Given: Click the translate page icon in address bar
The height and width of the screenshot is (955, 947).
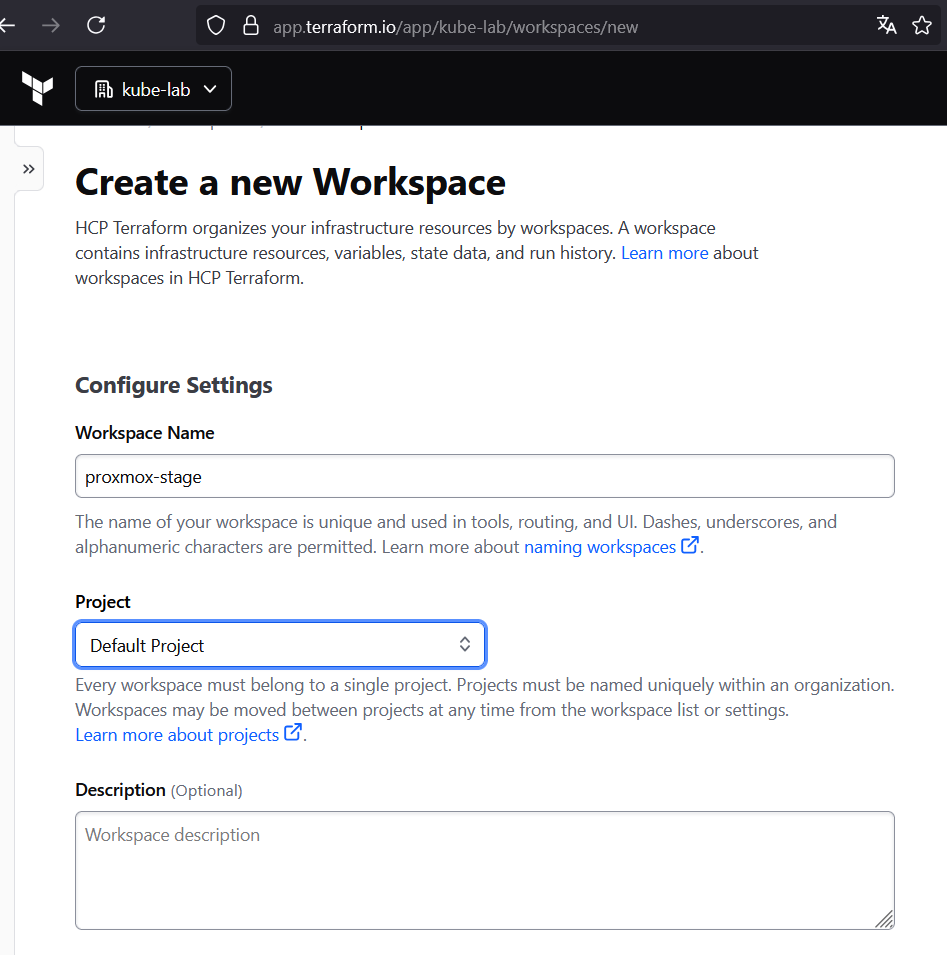Looking at the screenshot, I should point(886,26).
